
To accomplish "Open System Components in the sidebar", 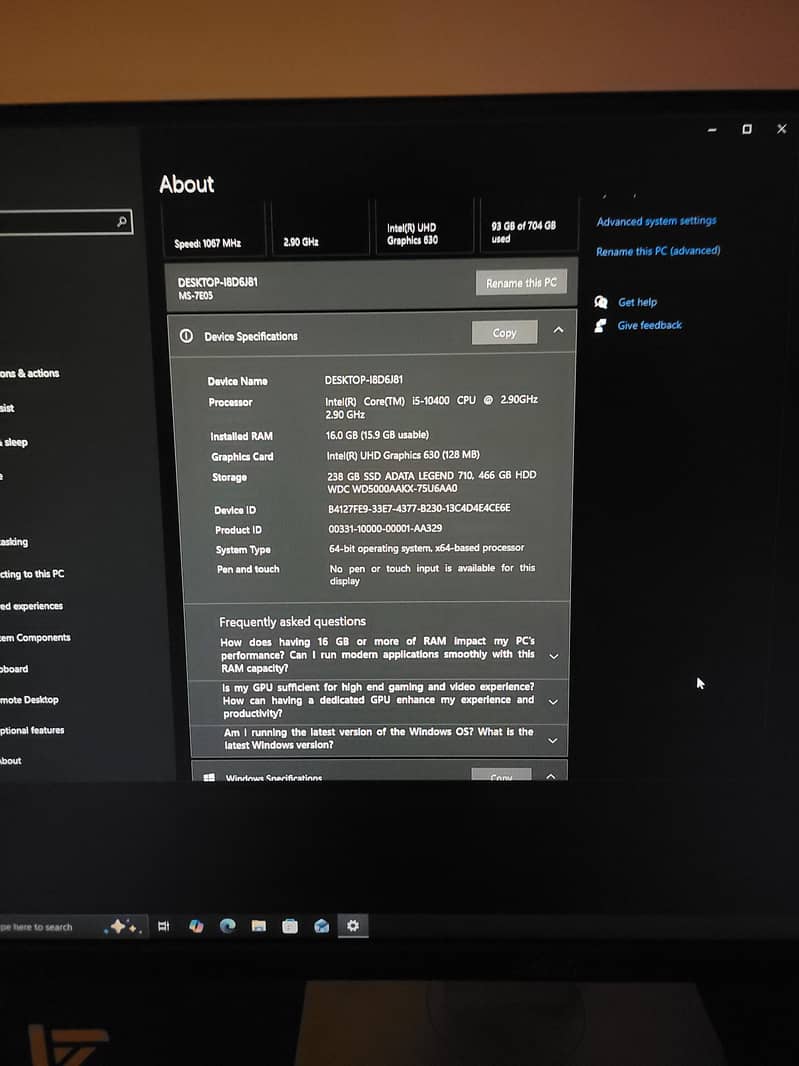I will [35, 638].
